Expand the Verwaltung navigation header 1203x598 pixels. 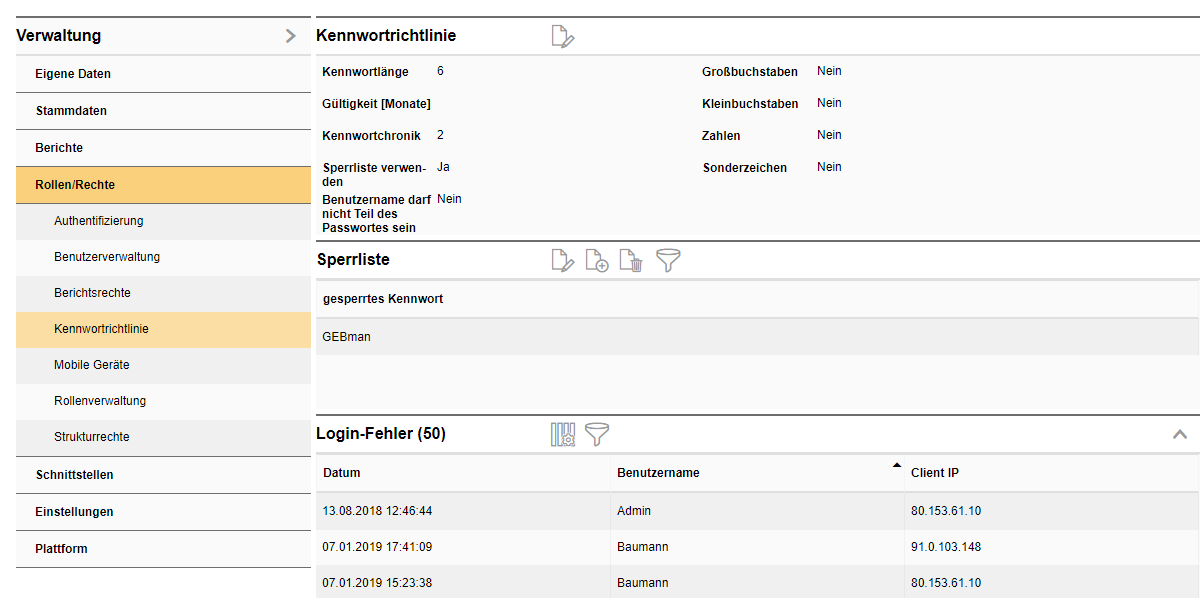click(x=290, y=35)
